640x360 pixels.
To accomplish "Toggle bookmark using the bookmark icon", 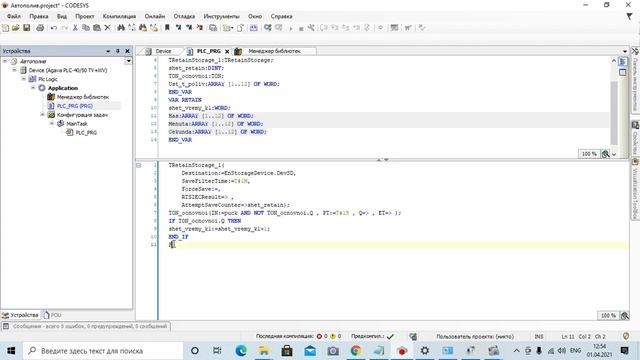I will pos(167,28).
